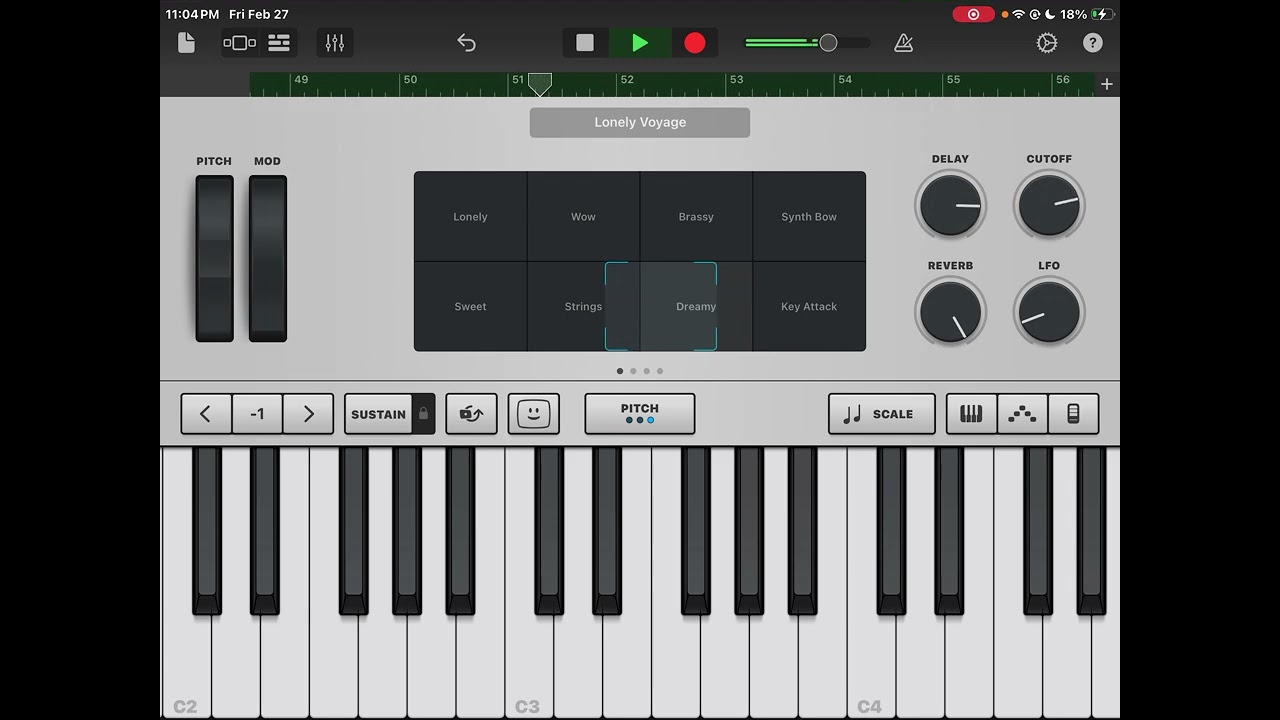The width and height of the screenshot is (1280, 720).
Task: Click the Pitch wheel
Action: [x=214, y=258]
